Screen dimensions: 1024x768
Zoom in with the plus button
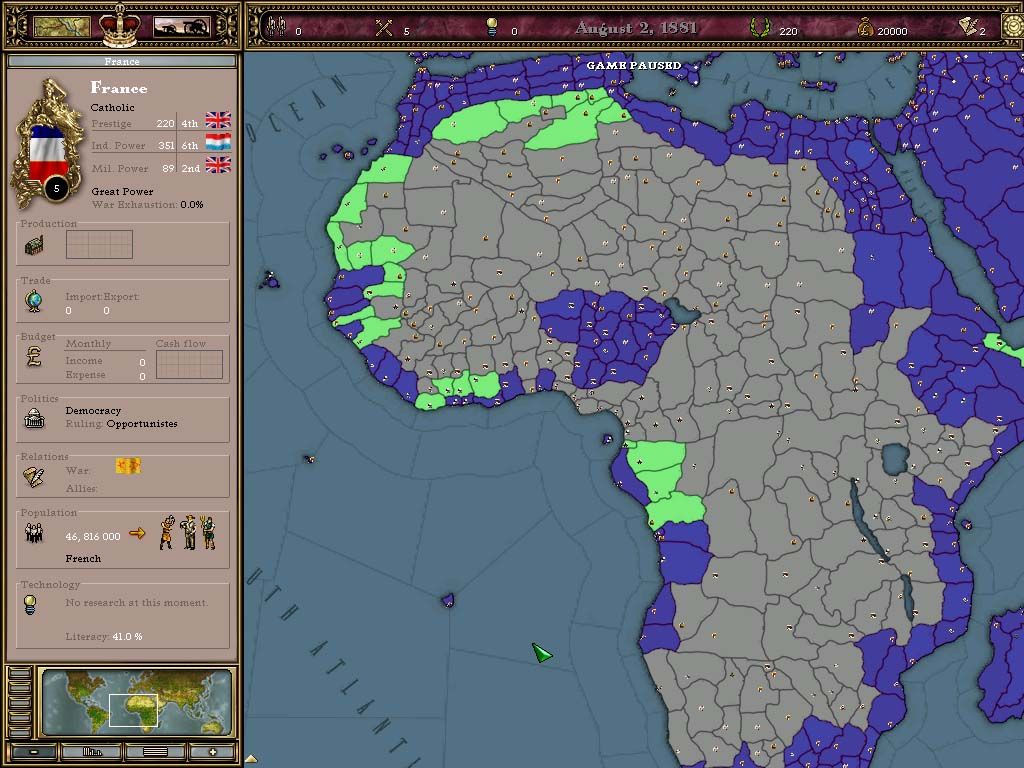[212, 752]
